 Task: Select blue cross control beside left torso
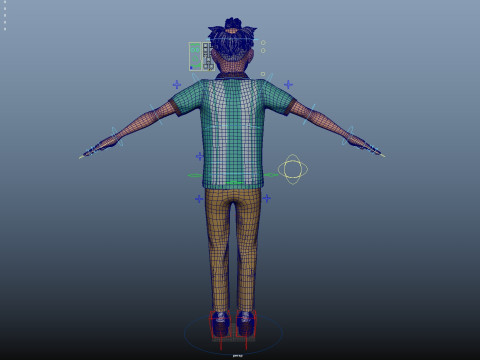[199, 156]
